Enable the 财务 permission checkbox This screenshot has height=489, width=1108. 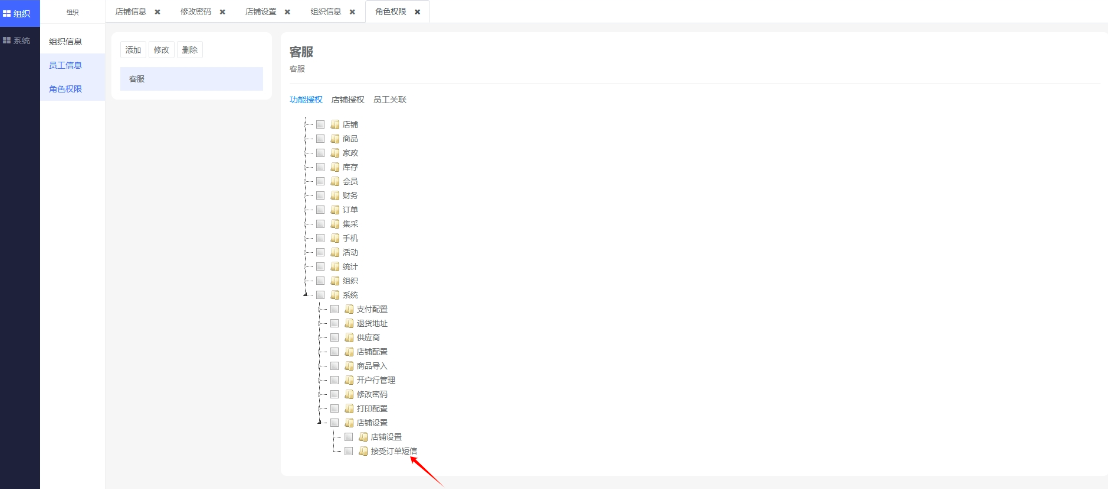pos(320,196)
